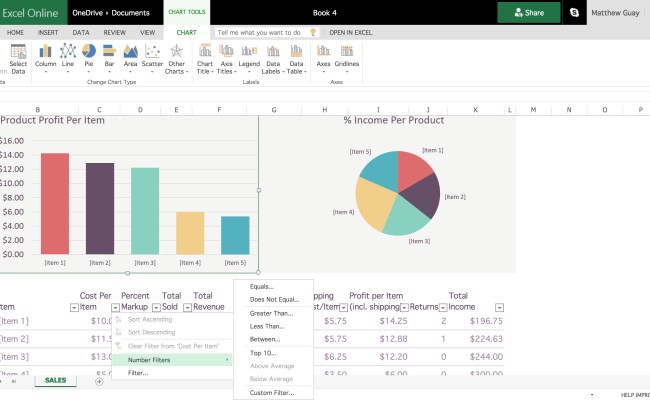Viewport: 650px width, 400px height.
Task: Switch to the HOME ribbon tab
Action: pos(15,32)
